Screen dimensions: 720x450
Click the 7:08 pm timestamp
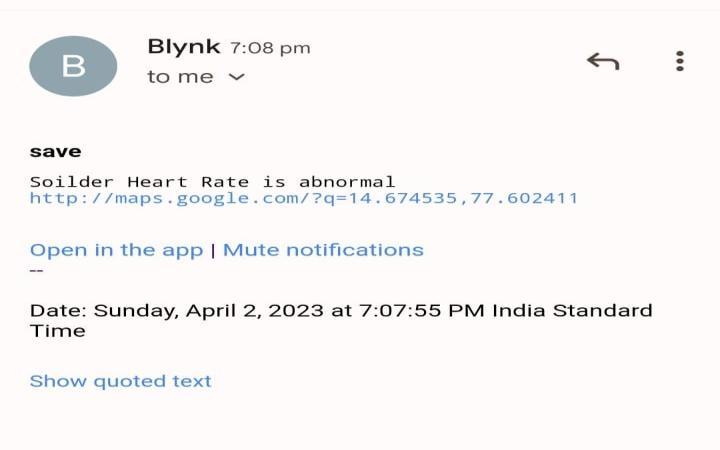tap(270, 47)
